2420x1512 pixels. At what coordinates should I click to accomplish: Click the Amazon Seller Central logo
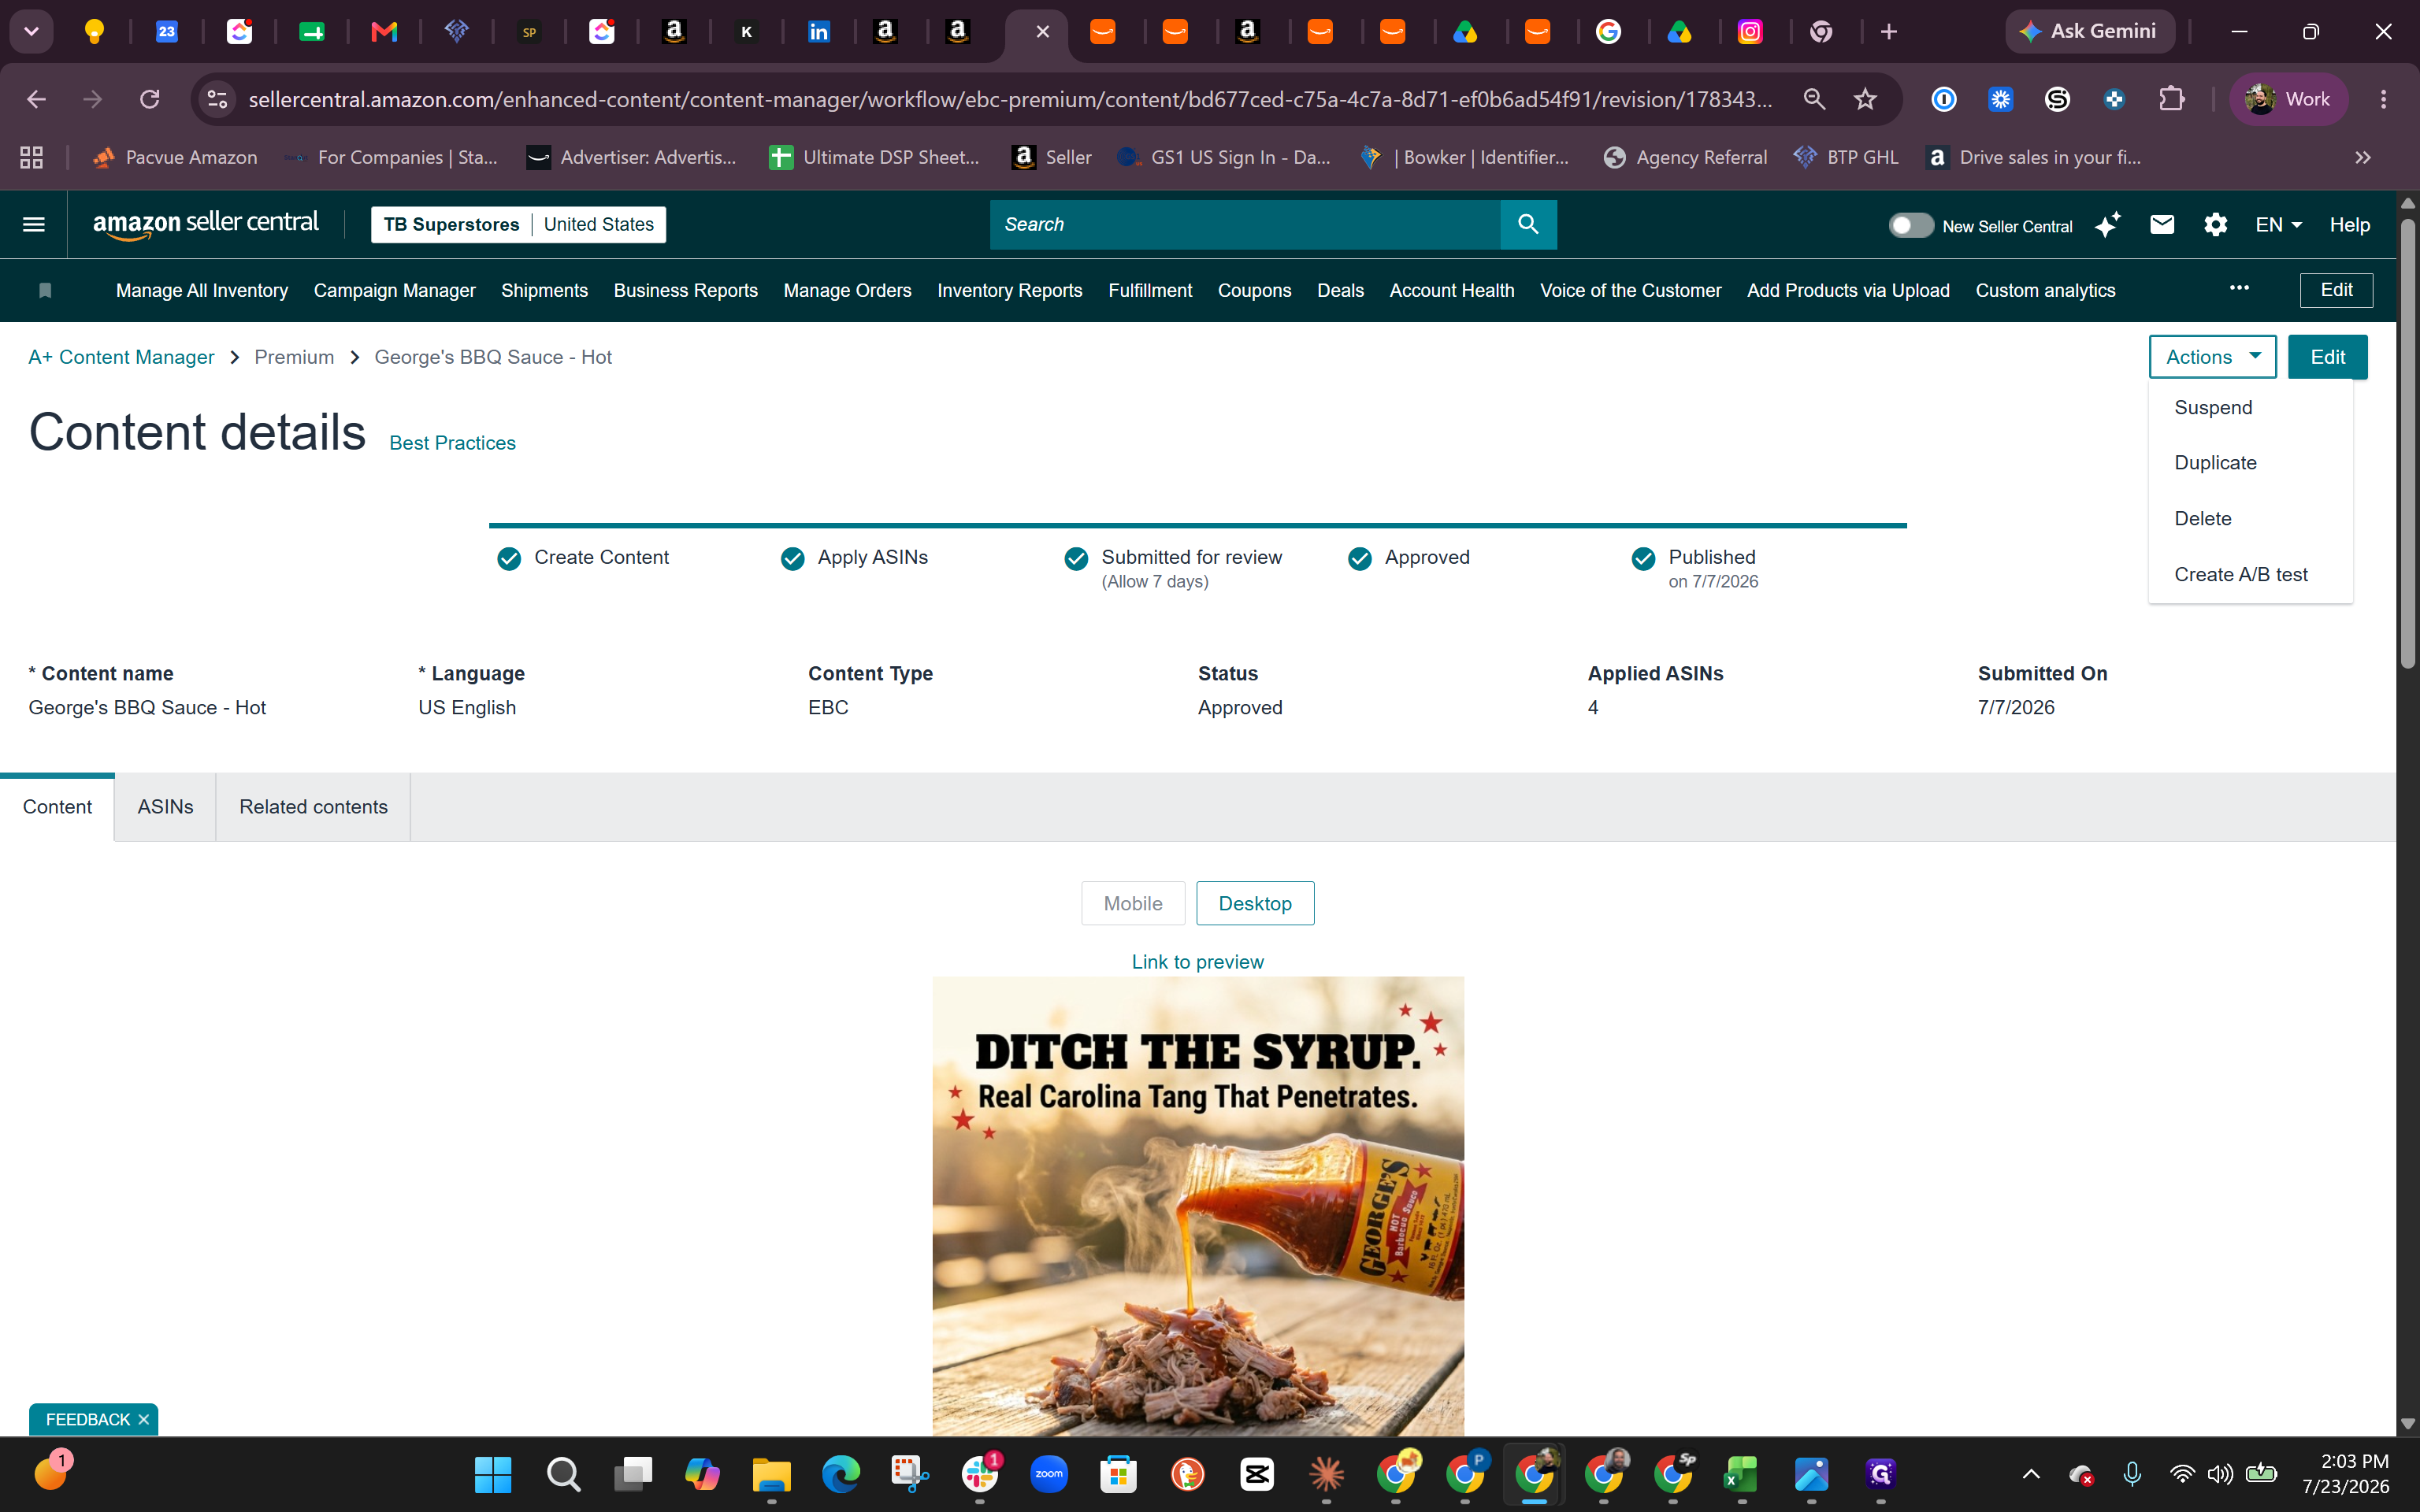(x=206, y=224)
